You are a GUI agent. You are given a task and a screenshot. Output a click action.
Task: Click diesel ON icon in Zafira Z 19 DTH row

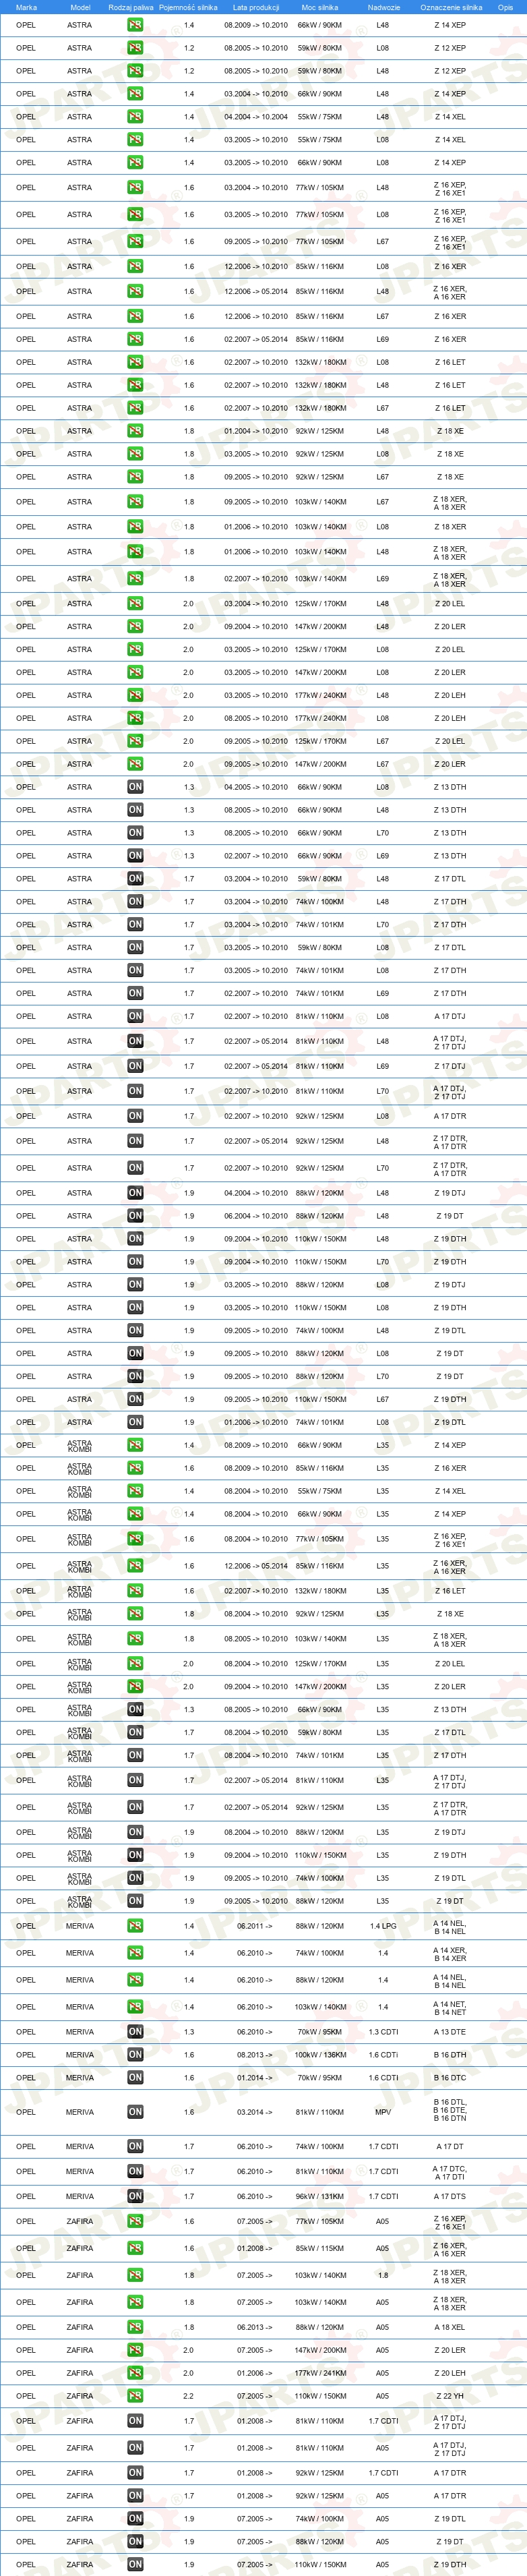(x=135, y=2564)
